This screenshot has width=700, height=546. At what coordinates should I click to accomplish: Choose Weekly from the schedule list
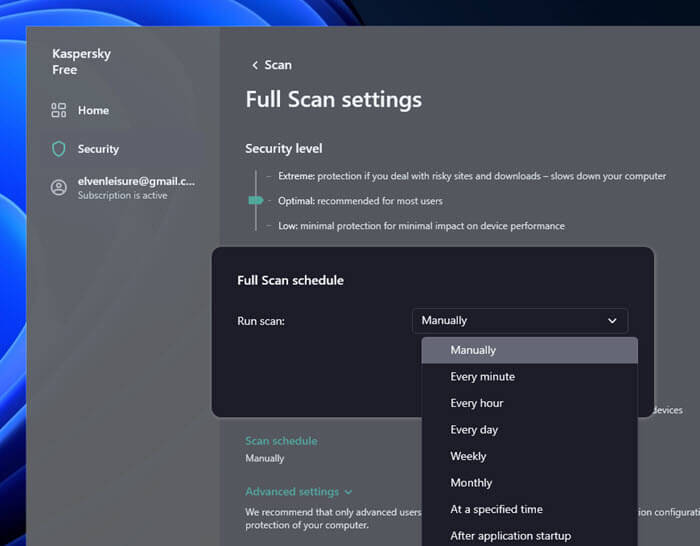click(529, 456)
